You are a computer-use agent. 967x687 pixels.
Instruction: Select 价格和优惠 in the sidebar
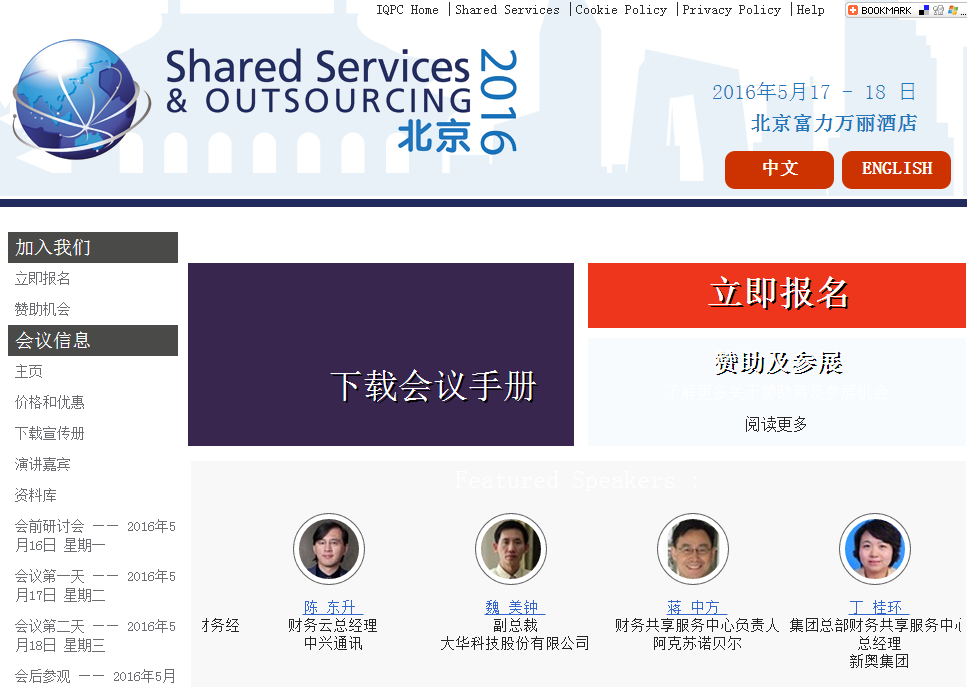click(50, 402)
